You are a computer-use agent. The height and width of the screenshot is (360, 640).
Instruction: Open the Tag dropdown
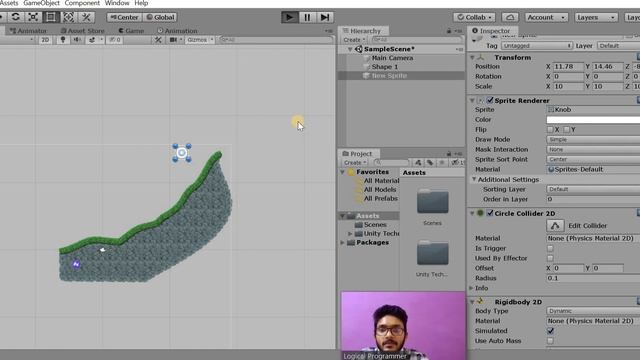click(x=536, y=46)
